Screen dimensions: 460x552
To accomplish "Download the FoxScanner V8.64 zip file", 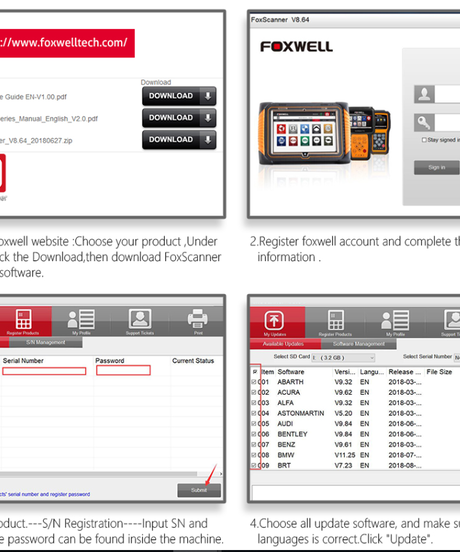I will 179,139.
